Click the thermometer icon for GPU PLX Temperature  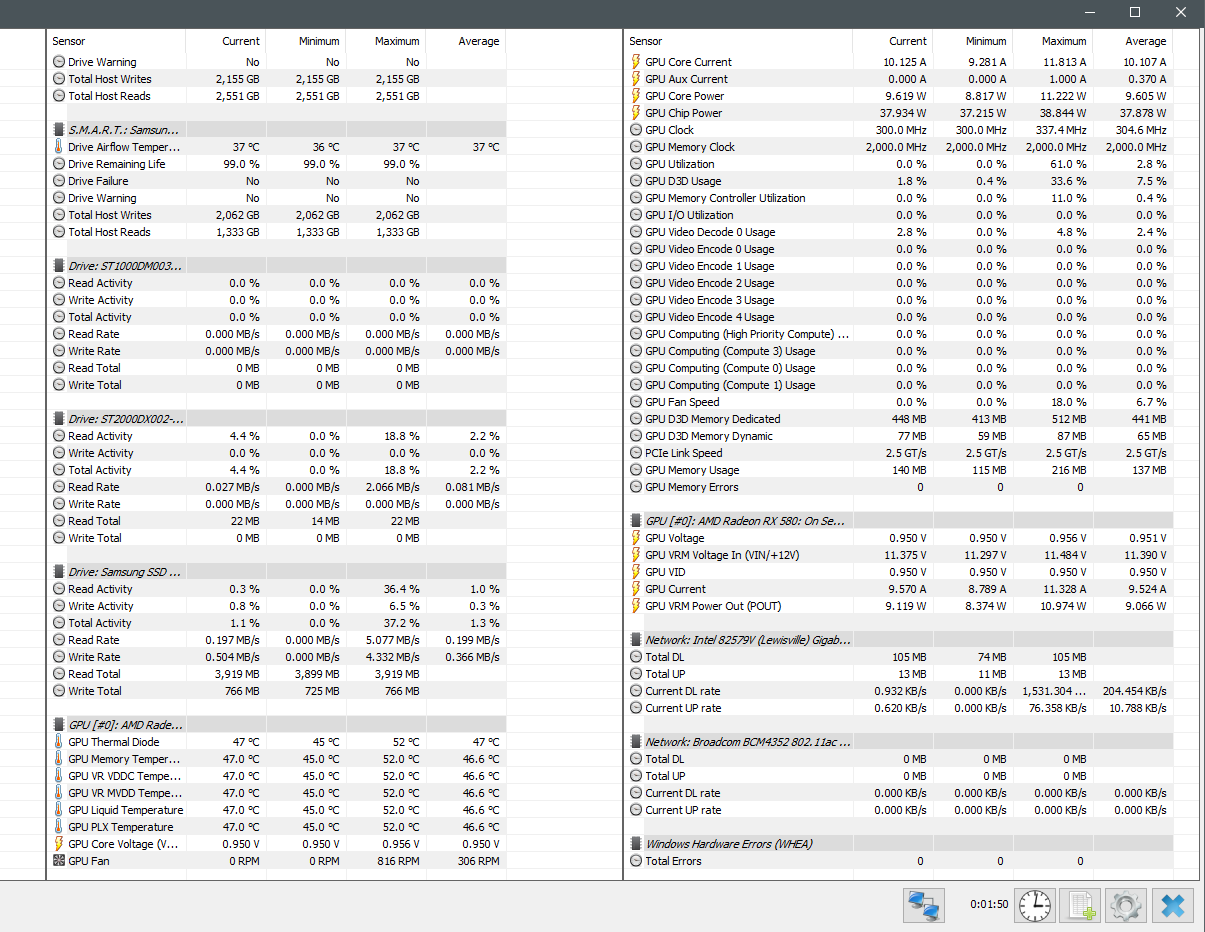(x=58, y=827)
